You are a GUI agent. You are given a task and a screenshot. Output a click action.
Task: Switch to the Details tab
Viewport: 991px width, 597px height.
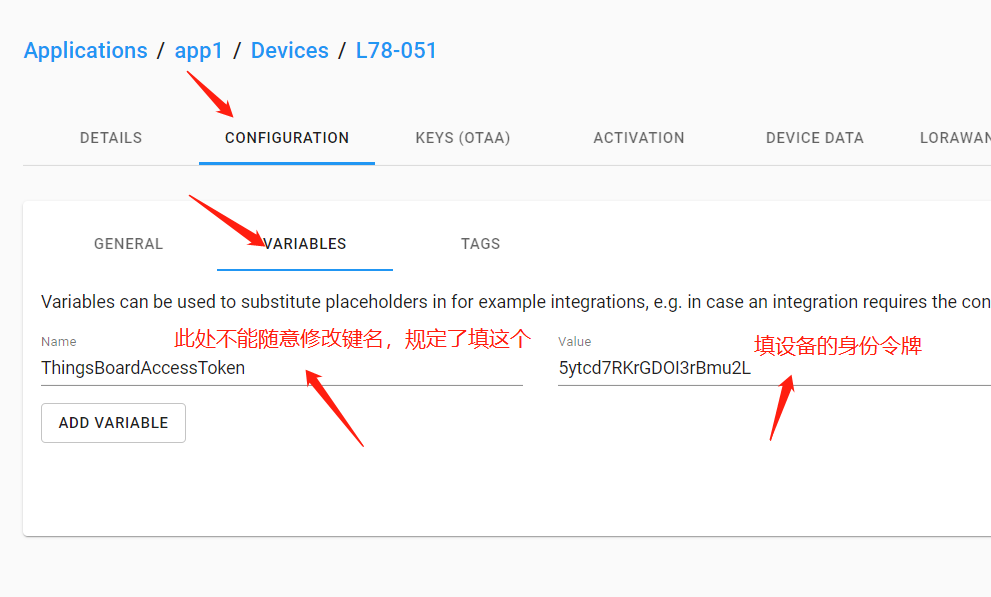(x=111, y=138)
